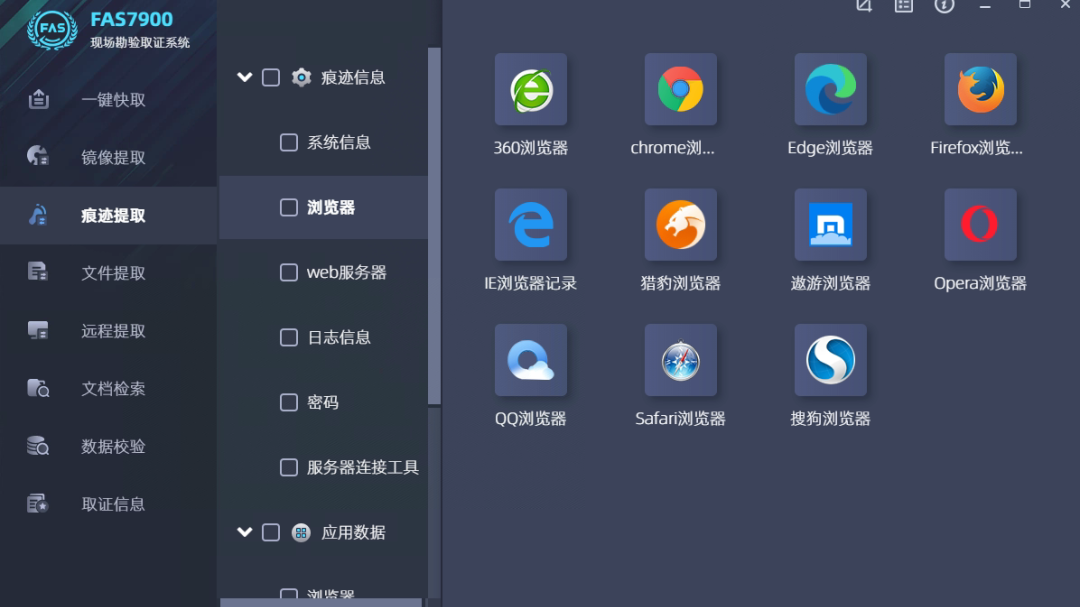
Task: Select the Safari浏览器 icon
Action: tap(680, 360)
